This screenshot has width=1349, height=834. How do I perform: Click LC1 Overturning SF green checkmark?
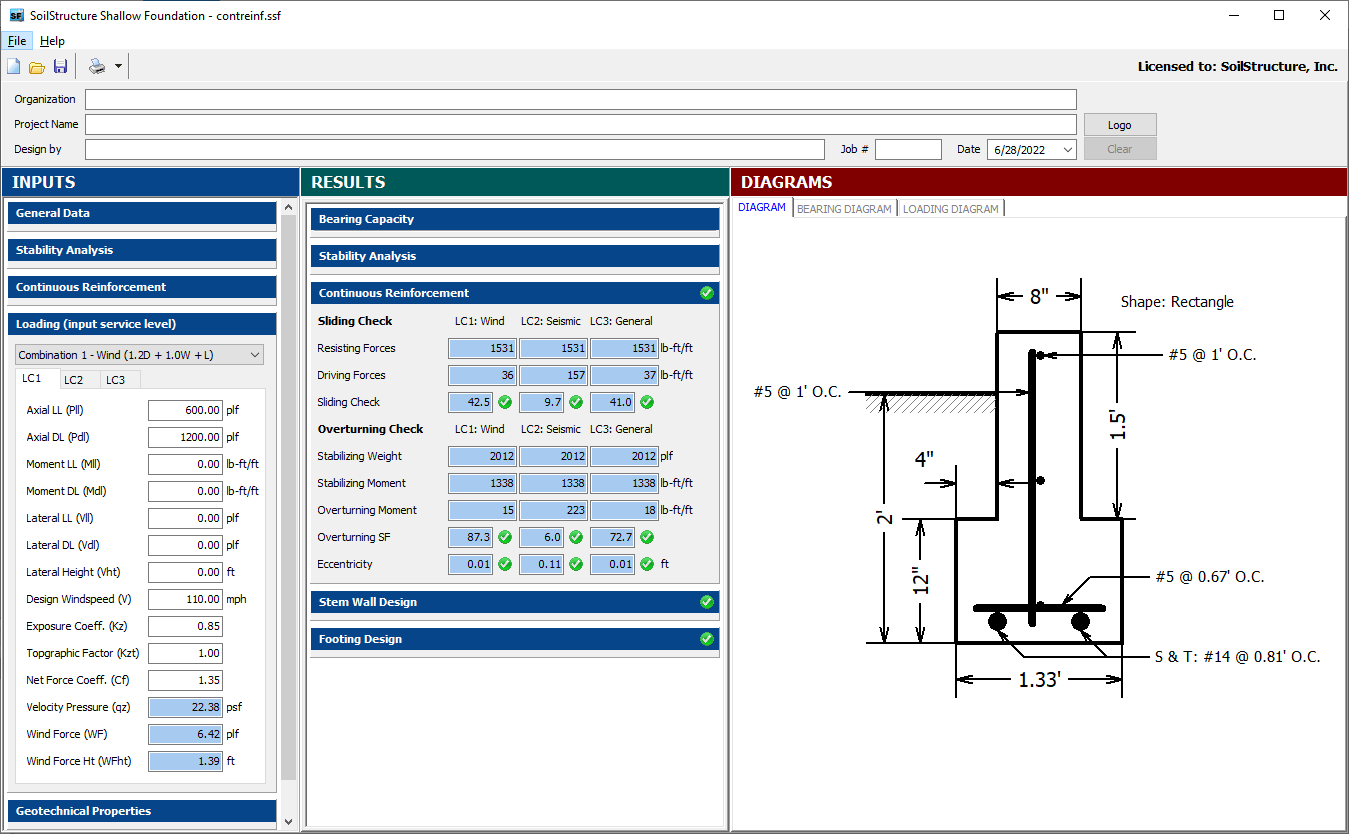click(505, 537)
